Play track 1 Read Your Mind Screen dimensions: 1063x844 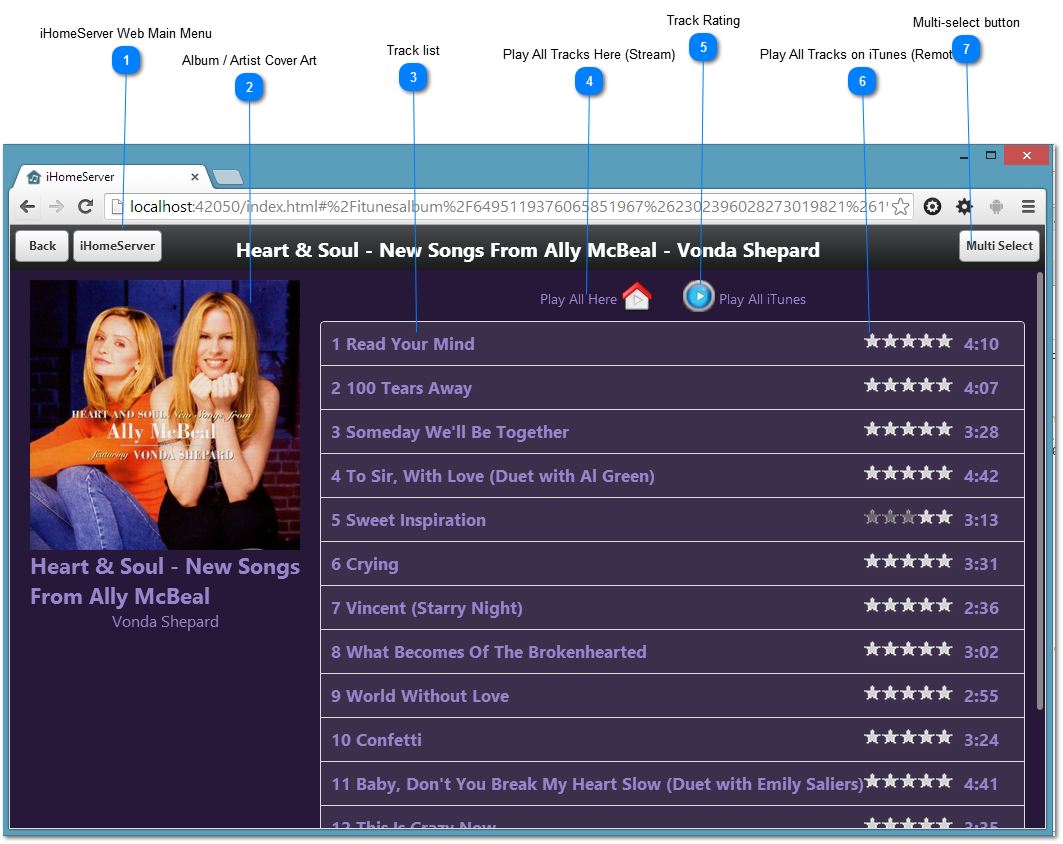(672, 344)
